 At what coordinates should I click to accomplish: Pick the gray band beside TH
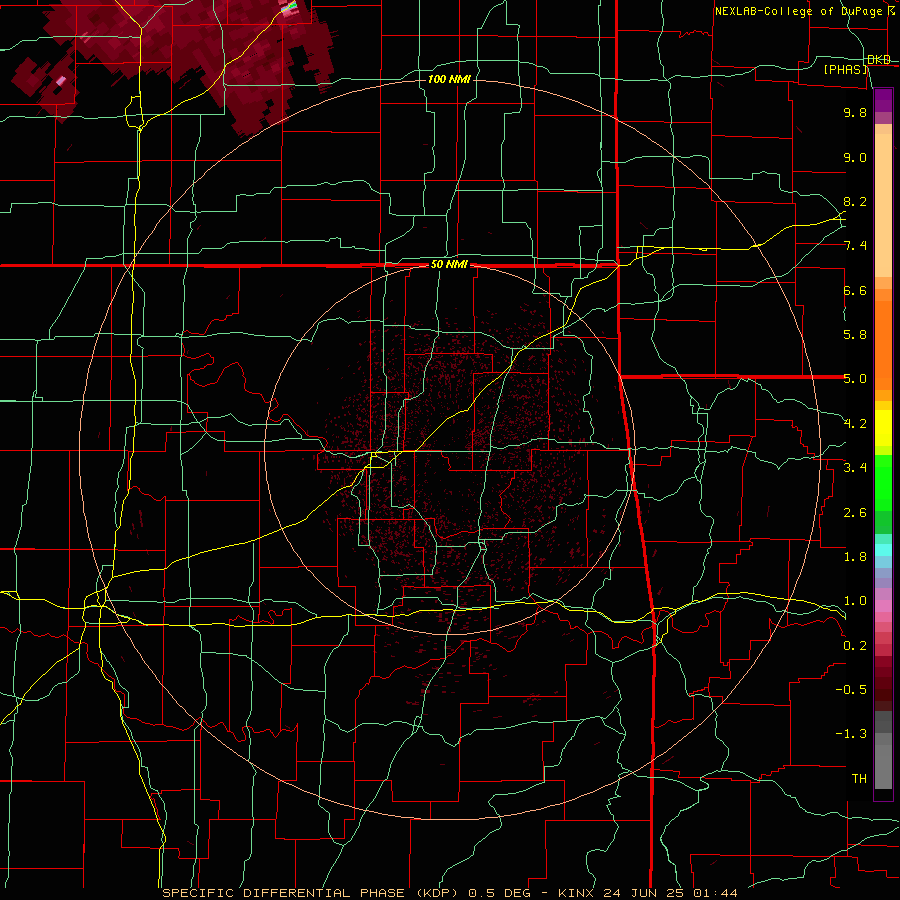[883, 766]
